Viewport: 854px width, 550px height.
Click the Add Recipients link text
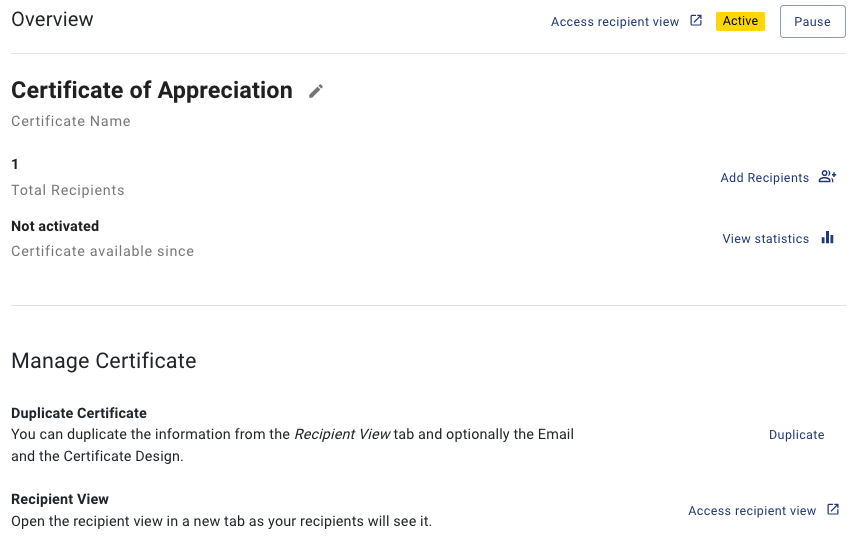pyautogui.click(x=764, y=178)
